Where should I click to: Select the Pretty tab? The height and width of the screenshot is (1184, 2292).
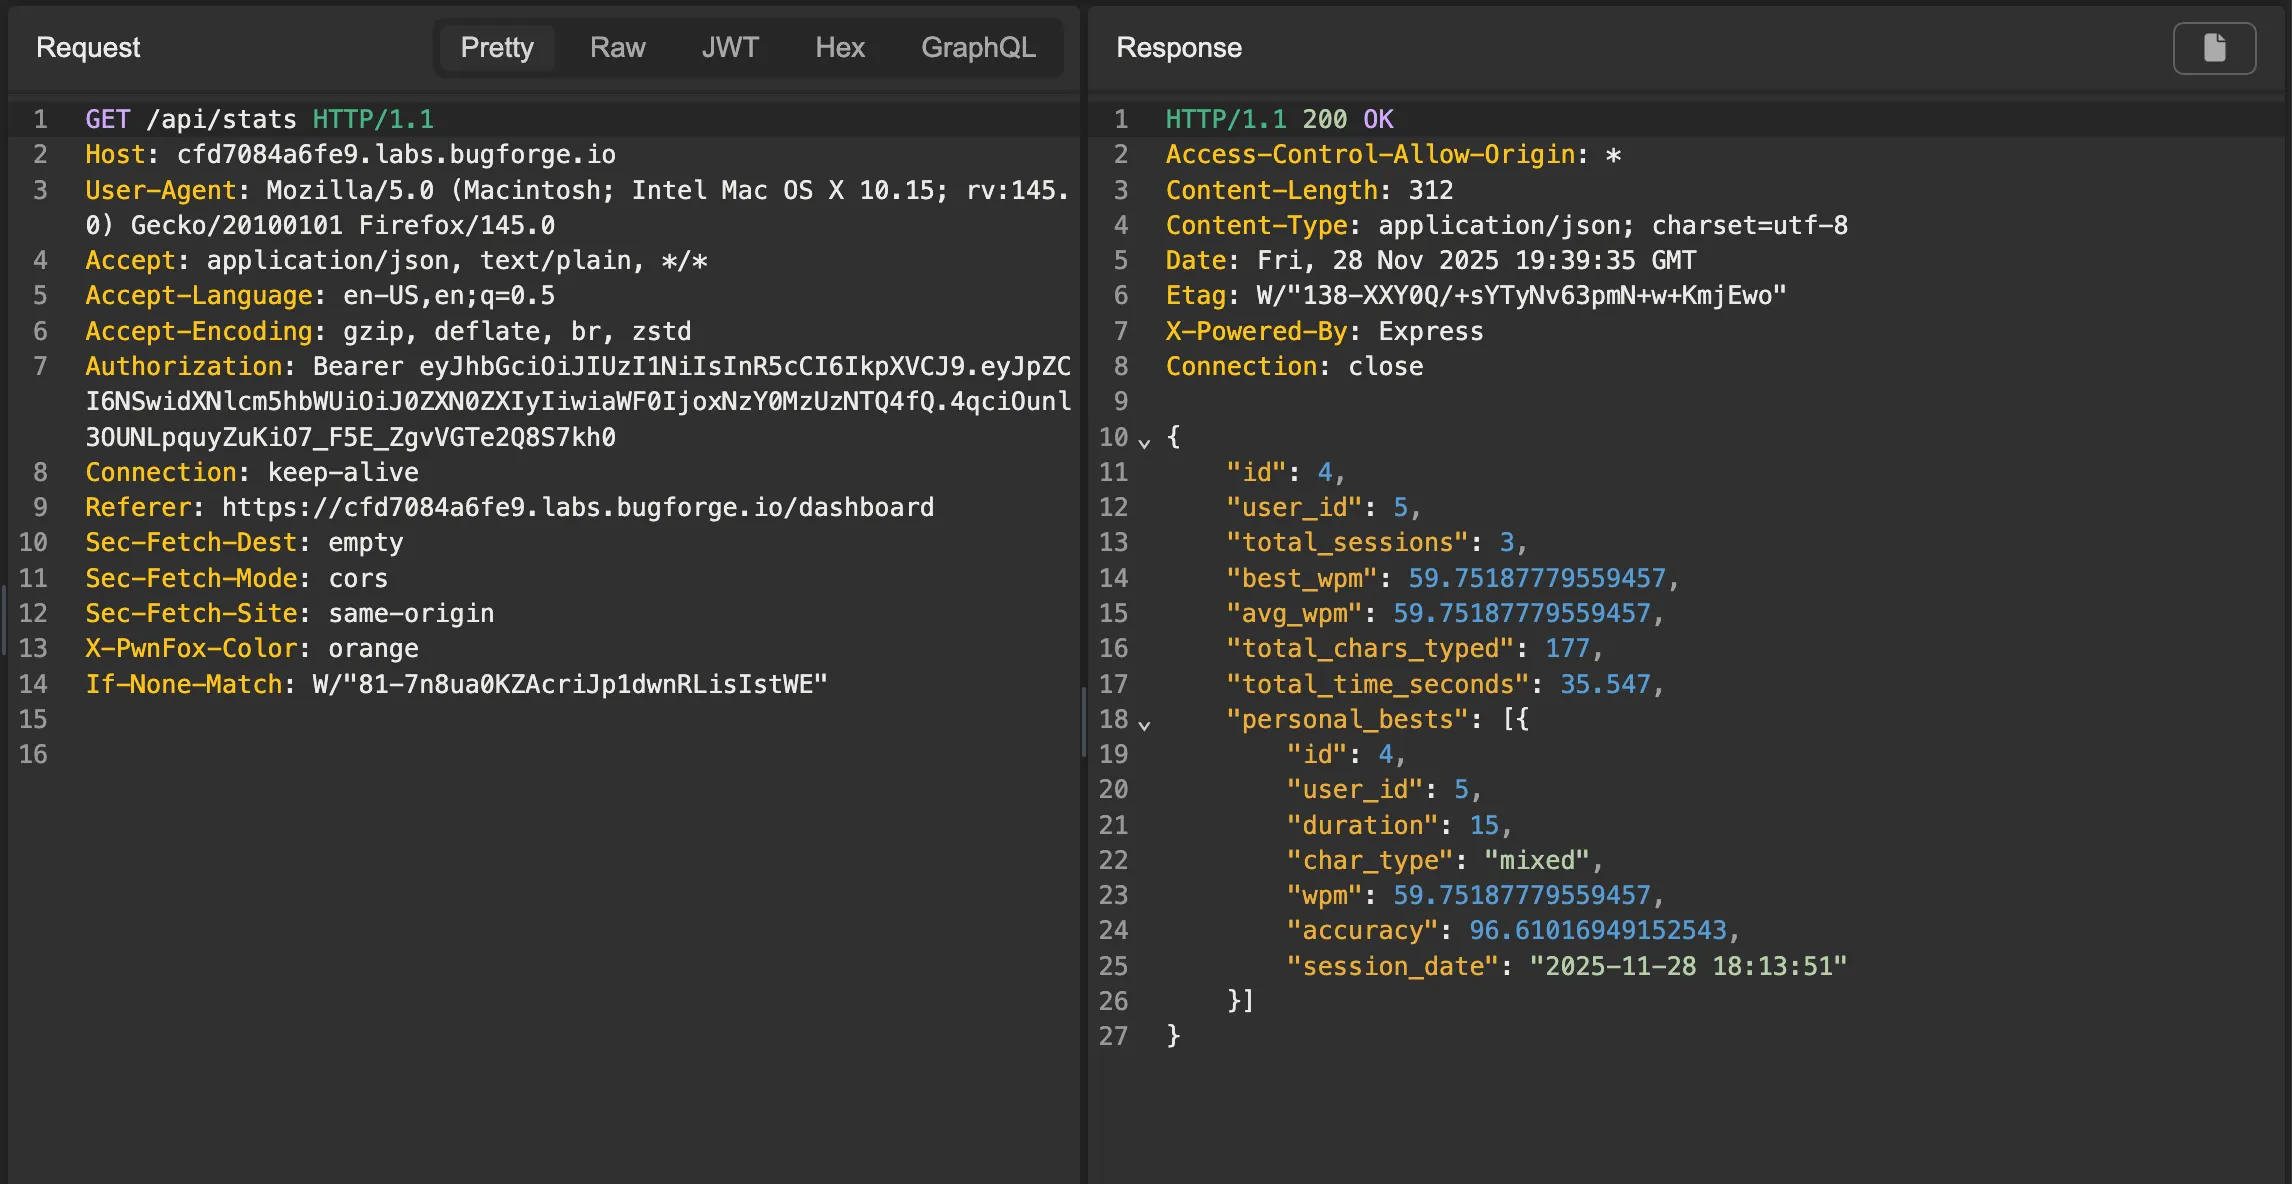tap(497, 47)
